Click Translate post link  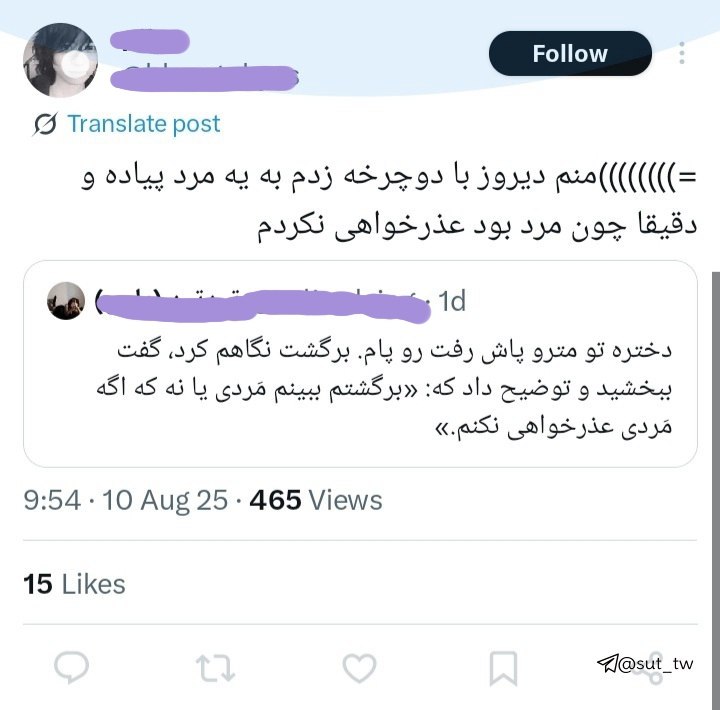pyautogui.click(x=144, y=124)
